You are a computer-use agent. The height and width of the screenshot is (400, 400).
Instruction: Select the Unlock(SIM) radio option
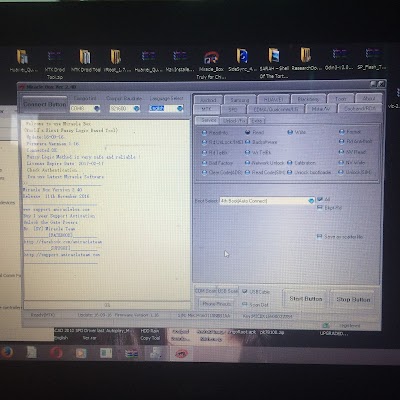(x=355, y=172)
